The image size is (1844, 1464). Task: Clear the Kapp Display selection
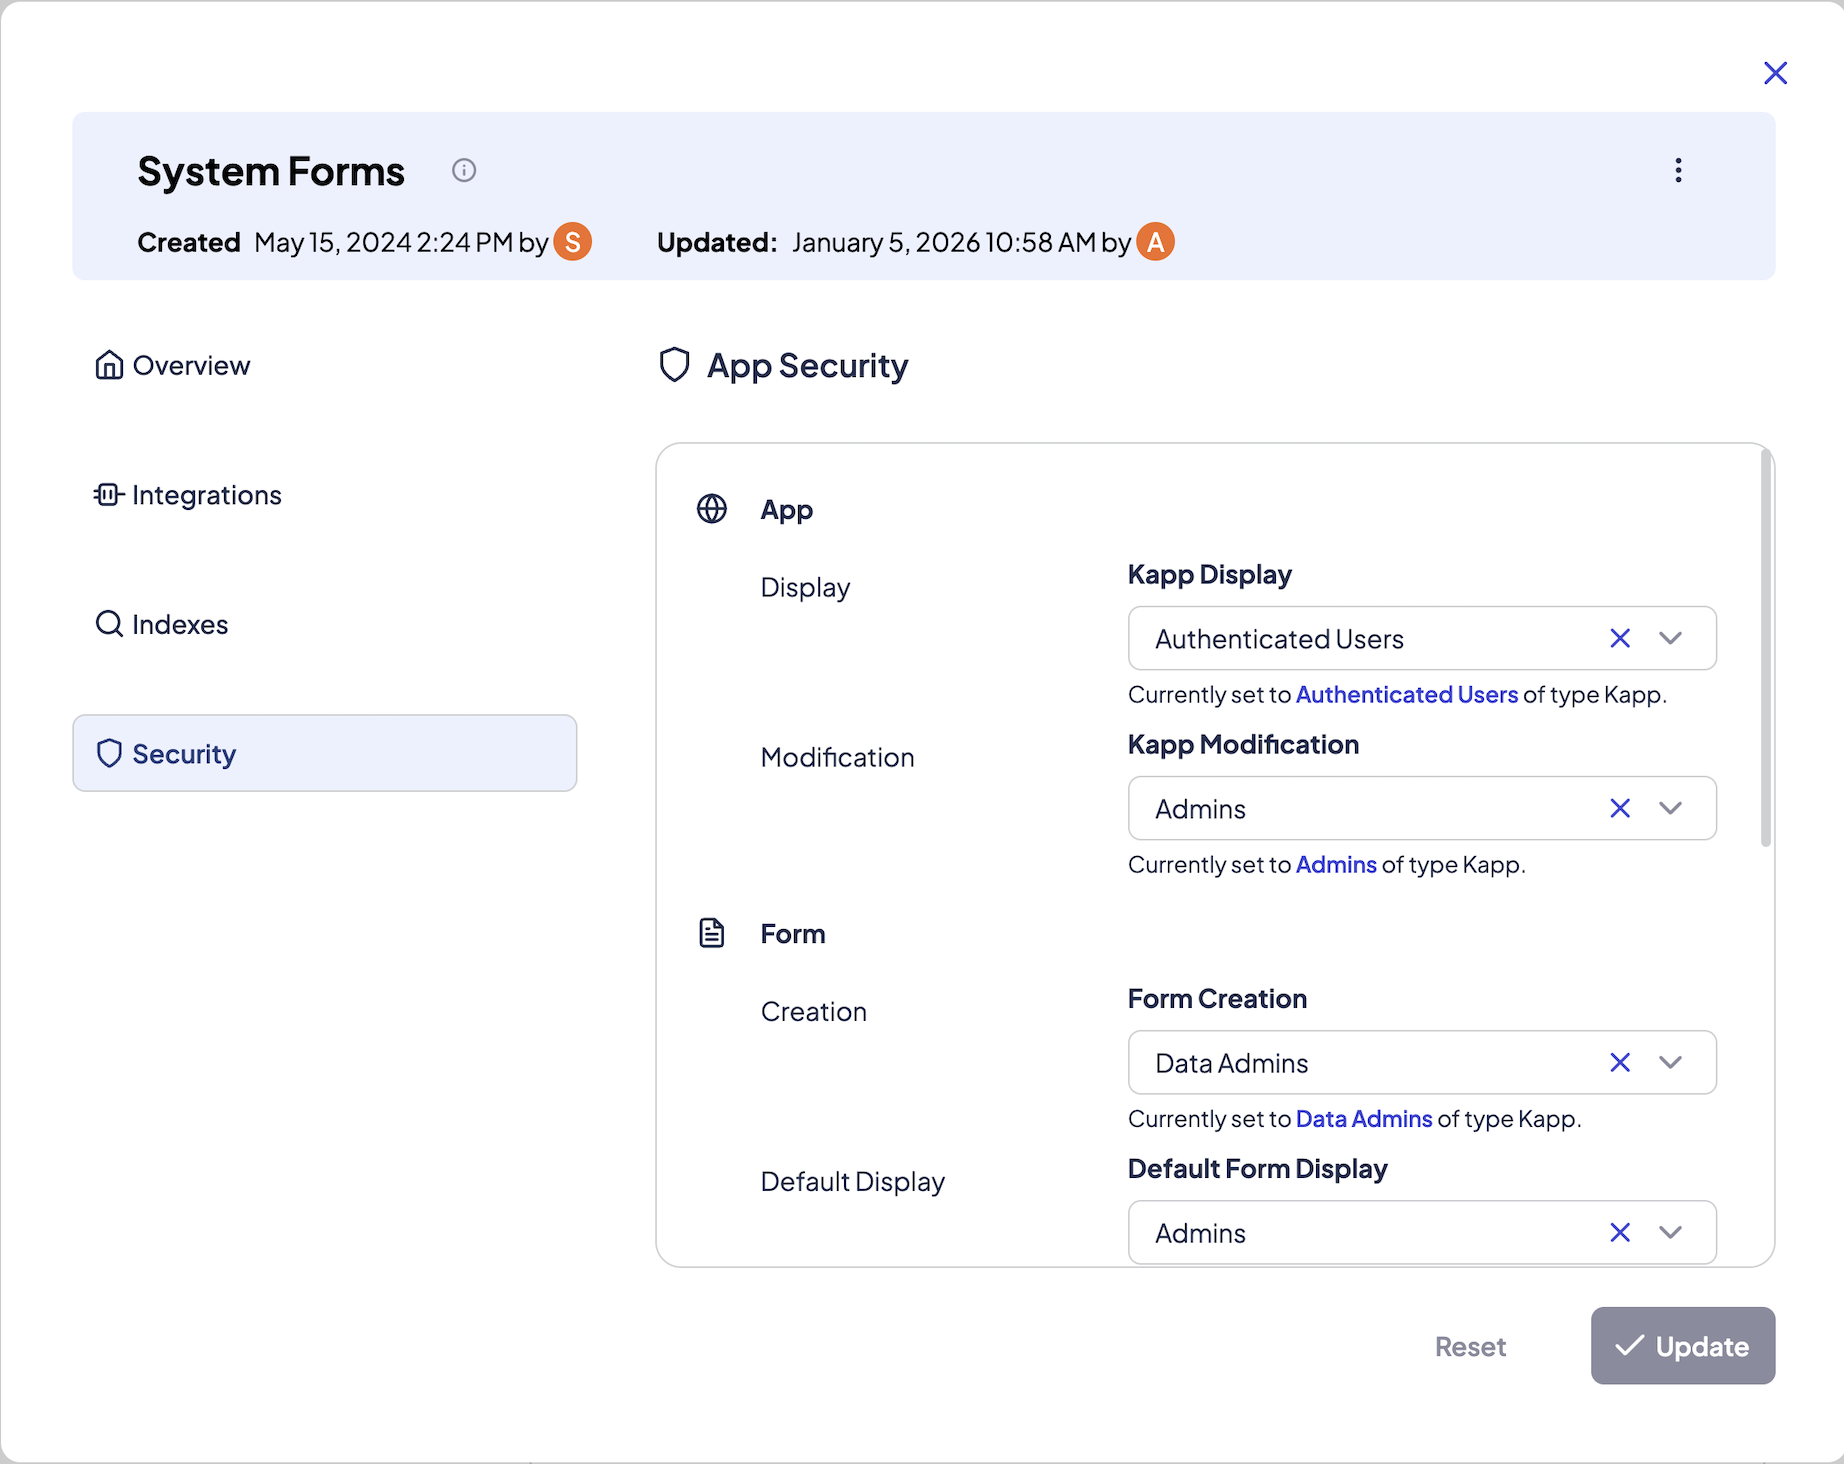coord(1620,639)
